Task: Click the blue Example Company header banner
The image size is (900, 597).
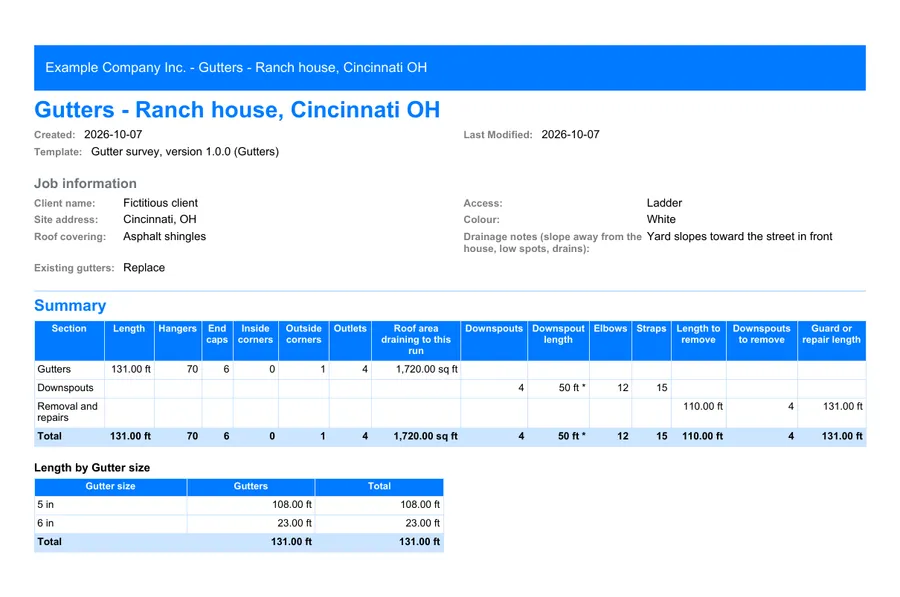Action: 449,68
